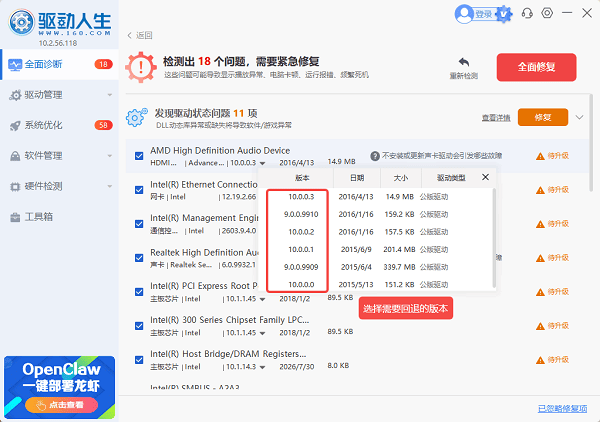Open settings hexagon icon in title bar
Image resolution: width=600 pixels, height=422 pixels.
[x=547, y=13]
